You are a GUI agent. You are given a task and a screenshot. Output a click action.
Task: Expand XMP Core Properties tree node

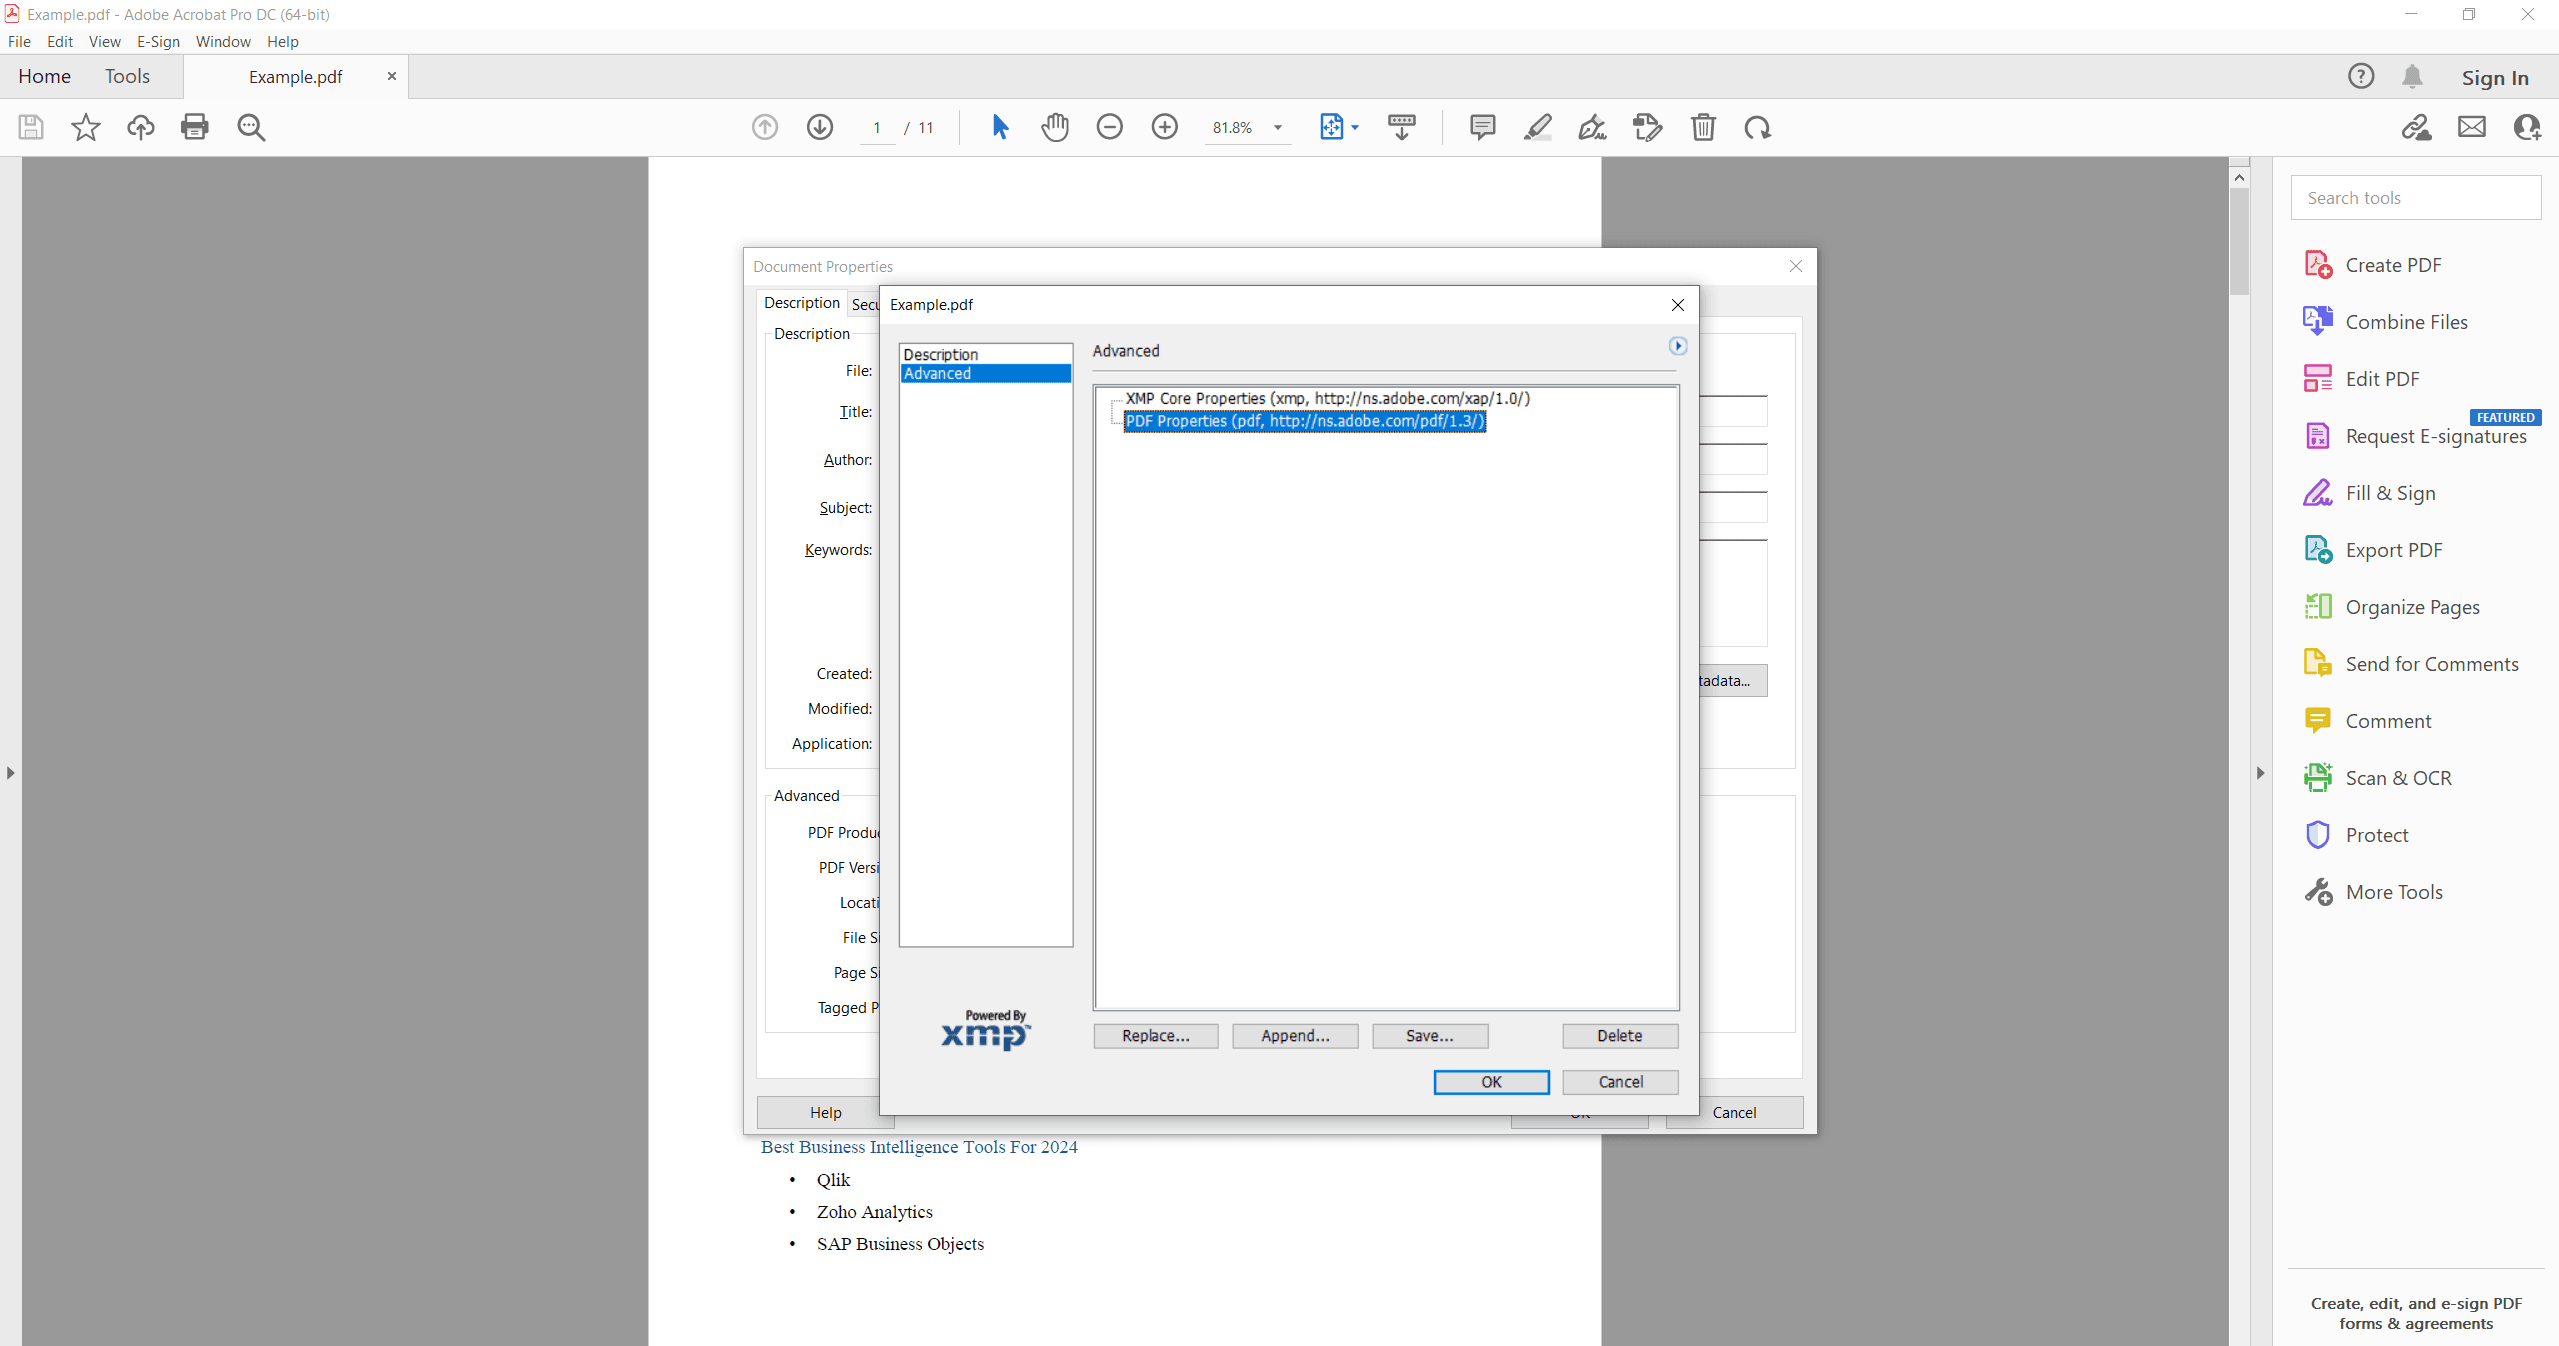click(1326, 398)
